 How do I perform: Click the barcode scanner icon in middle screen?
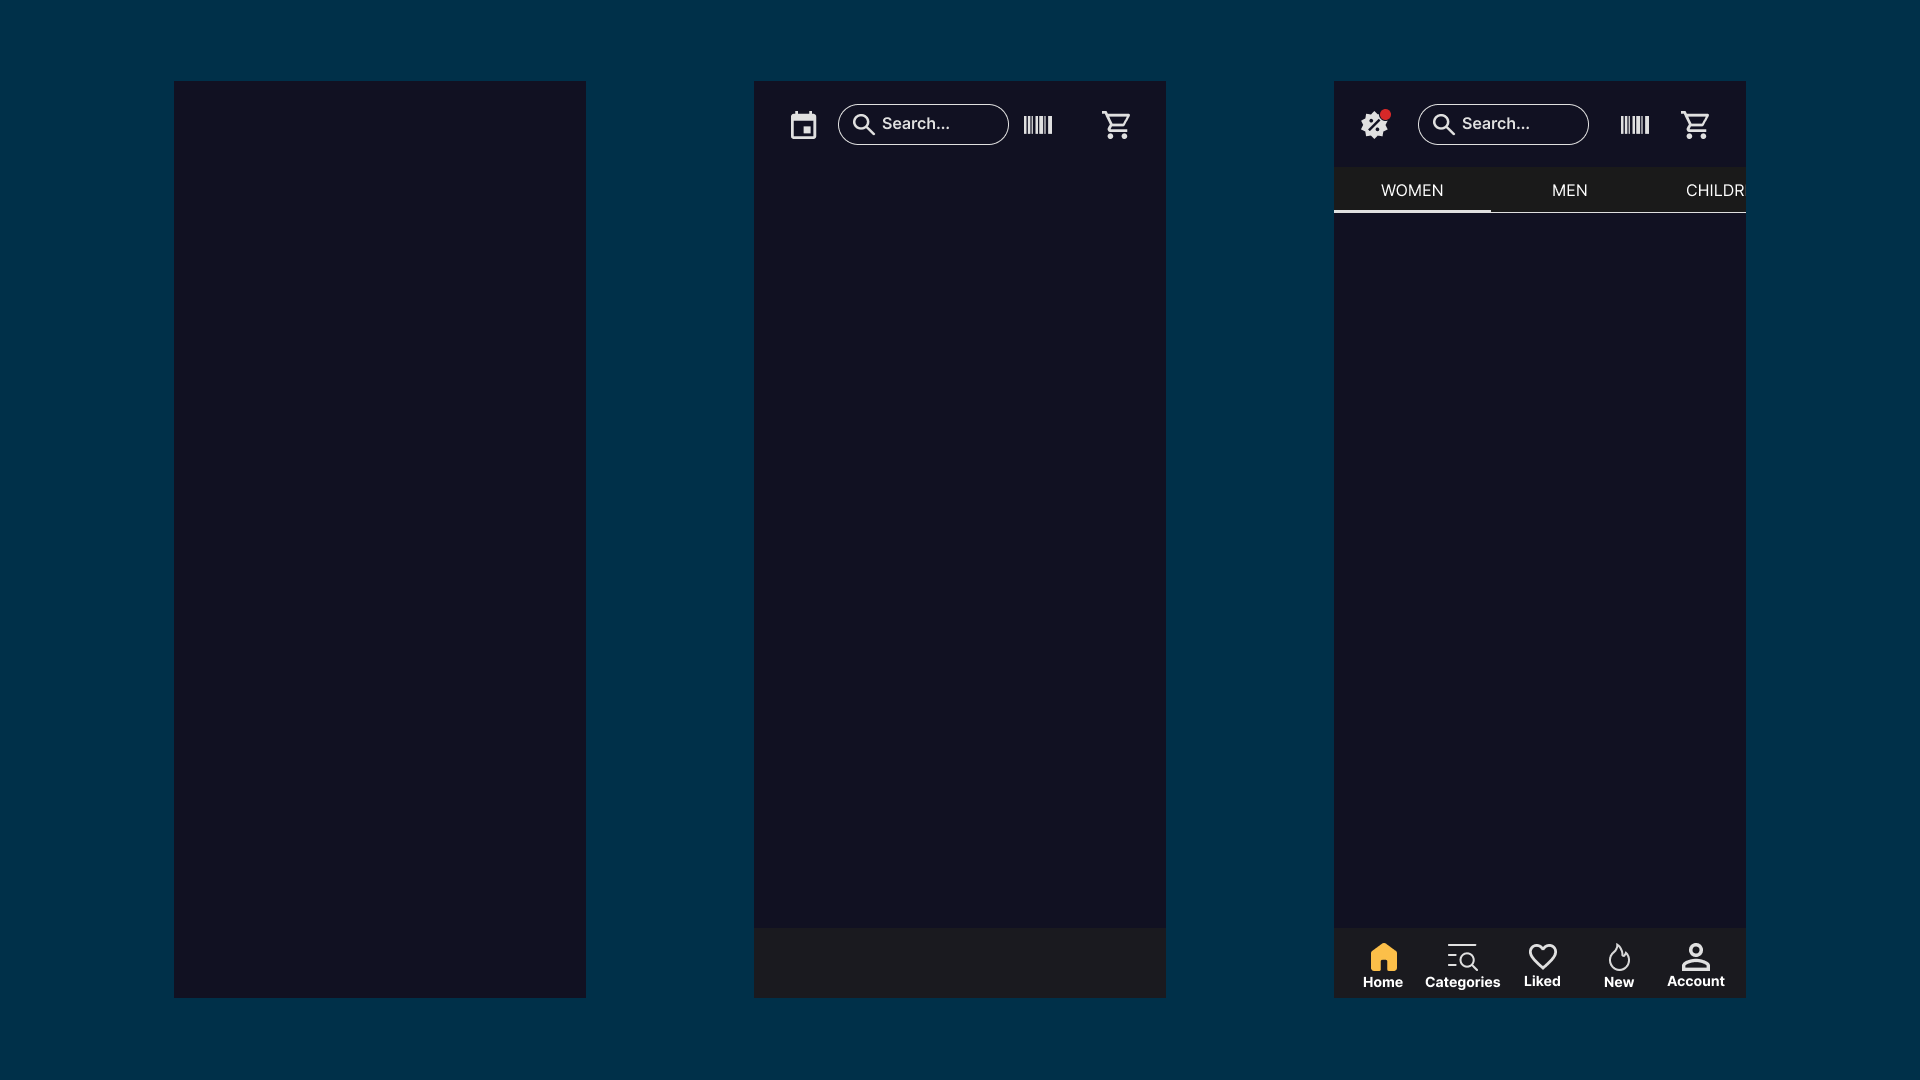(1037, 125)
